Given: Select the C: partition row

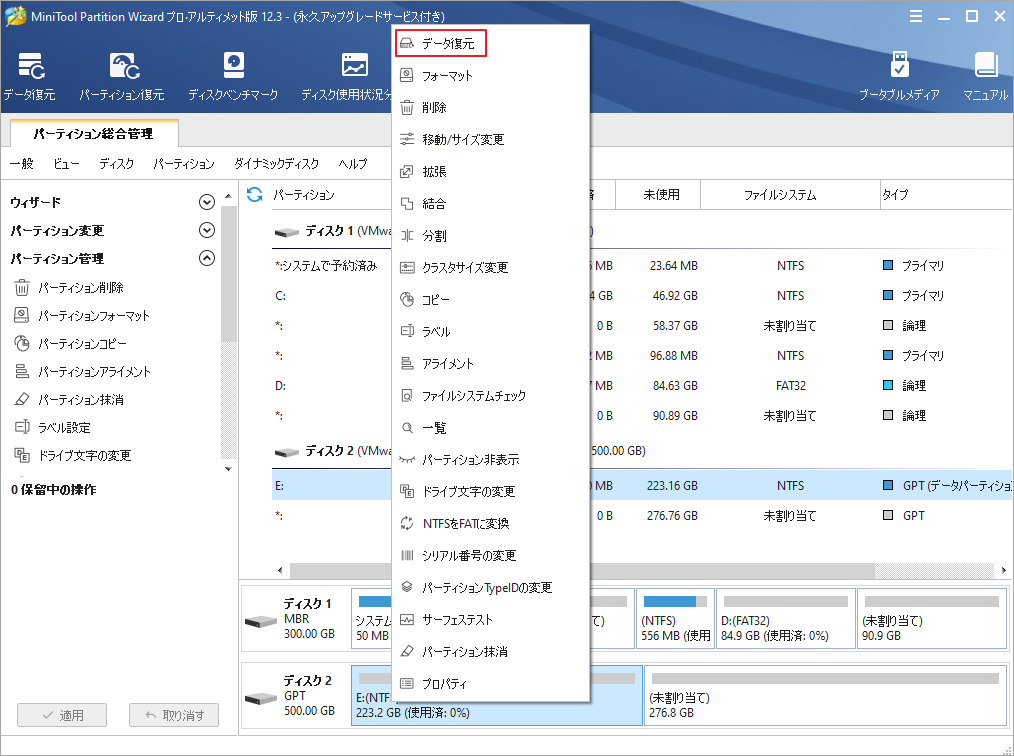Looking at the screenshot, I should coord(642,296).
